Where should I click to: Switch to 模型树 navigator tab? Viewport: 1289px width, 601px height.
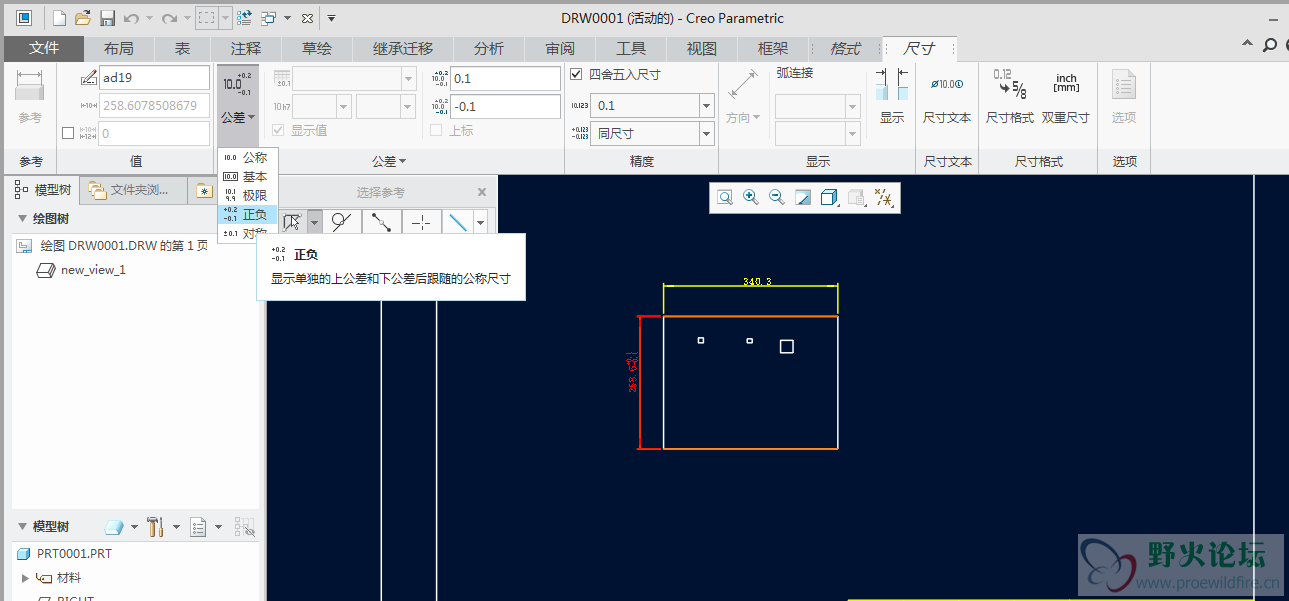(43, 190)
